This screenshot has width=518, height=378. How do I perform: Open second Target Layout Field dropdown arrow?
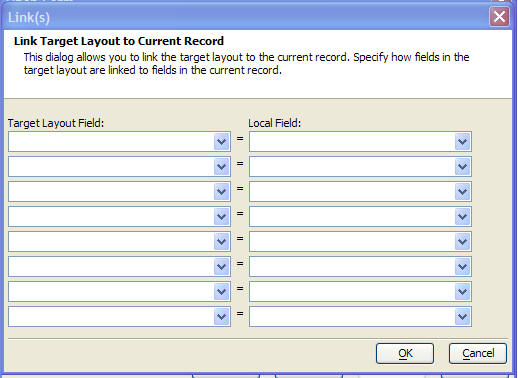click(x=222, y=167)
